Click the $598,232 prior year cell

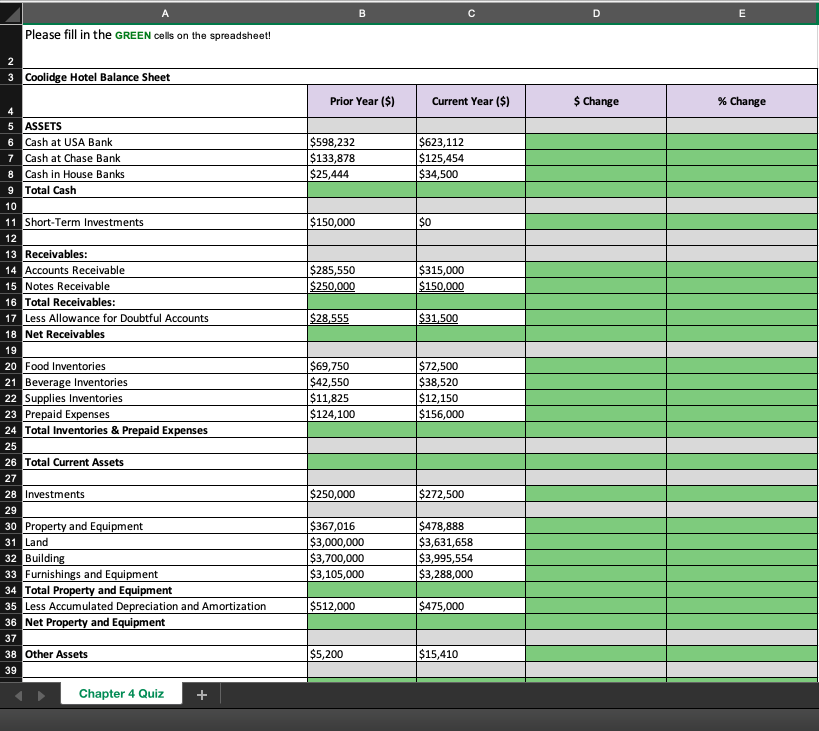point(362,142)
